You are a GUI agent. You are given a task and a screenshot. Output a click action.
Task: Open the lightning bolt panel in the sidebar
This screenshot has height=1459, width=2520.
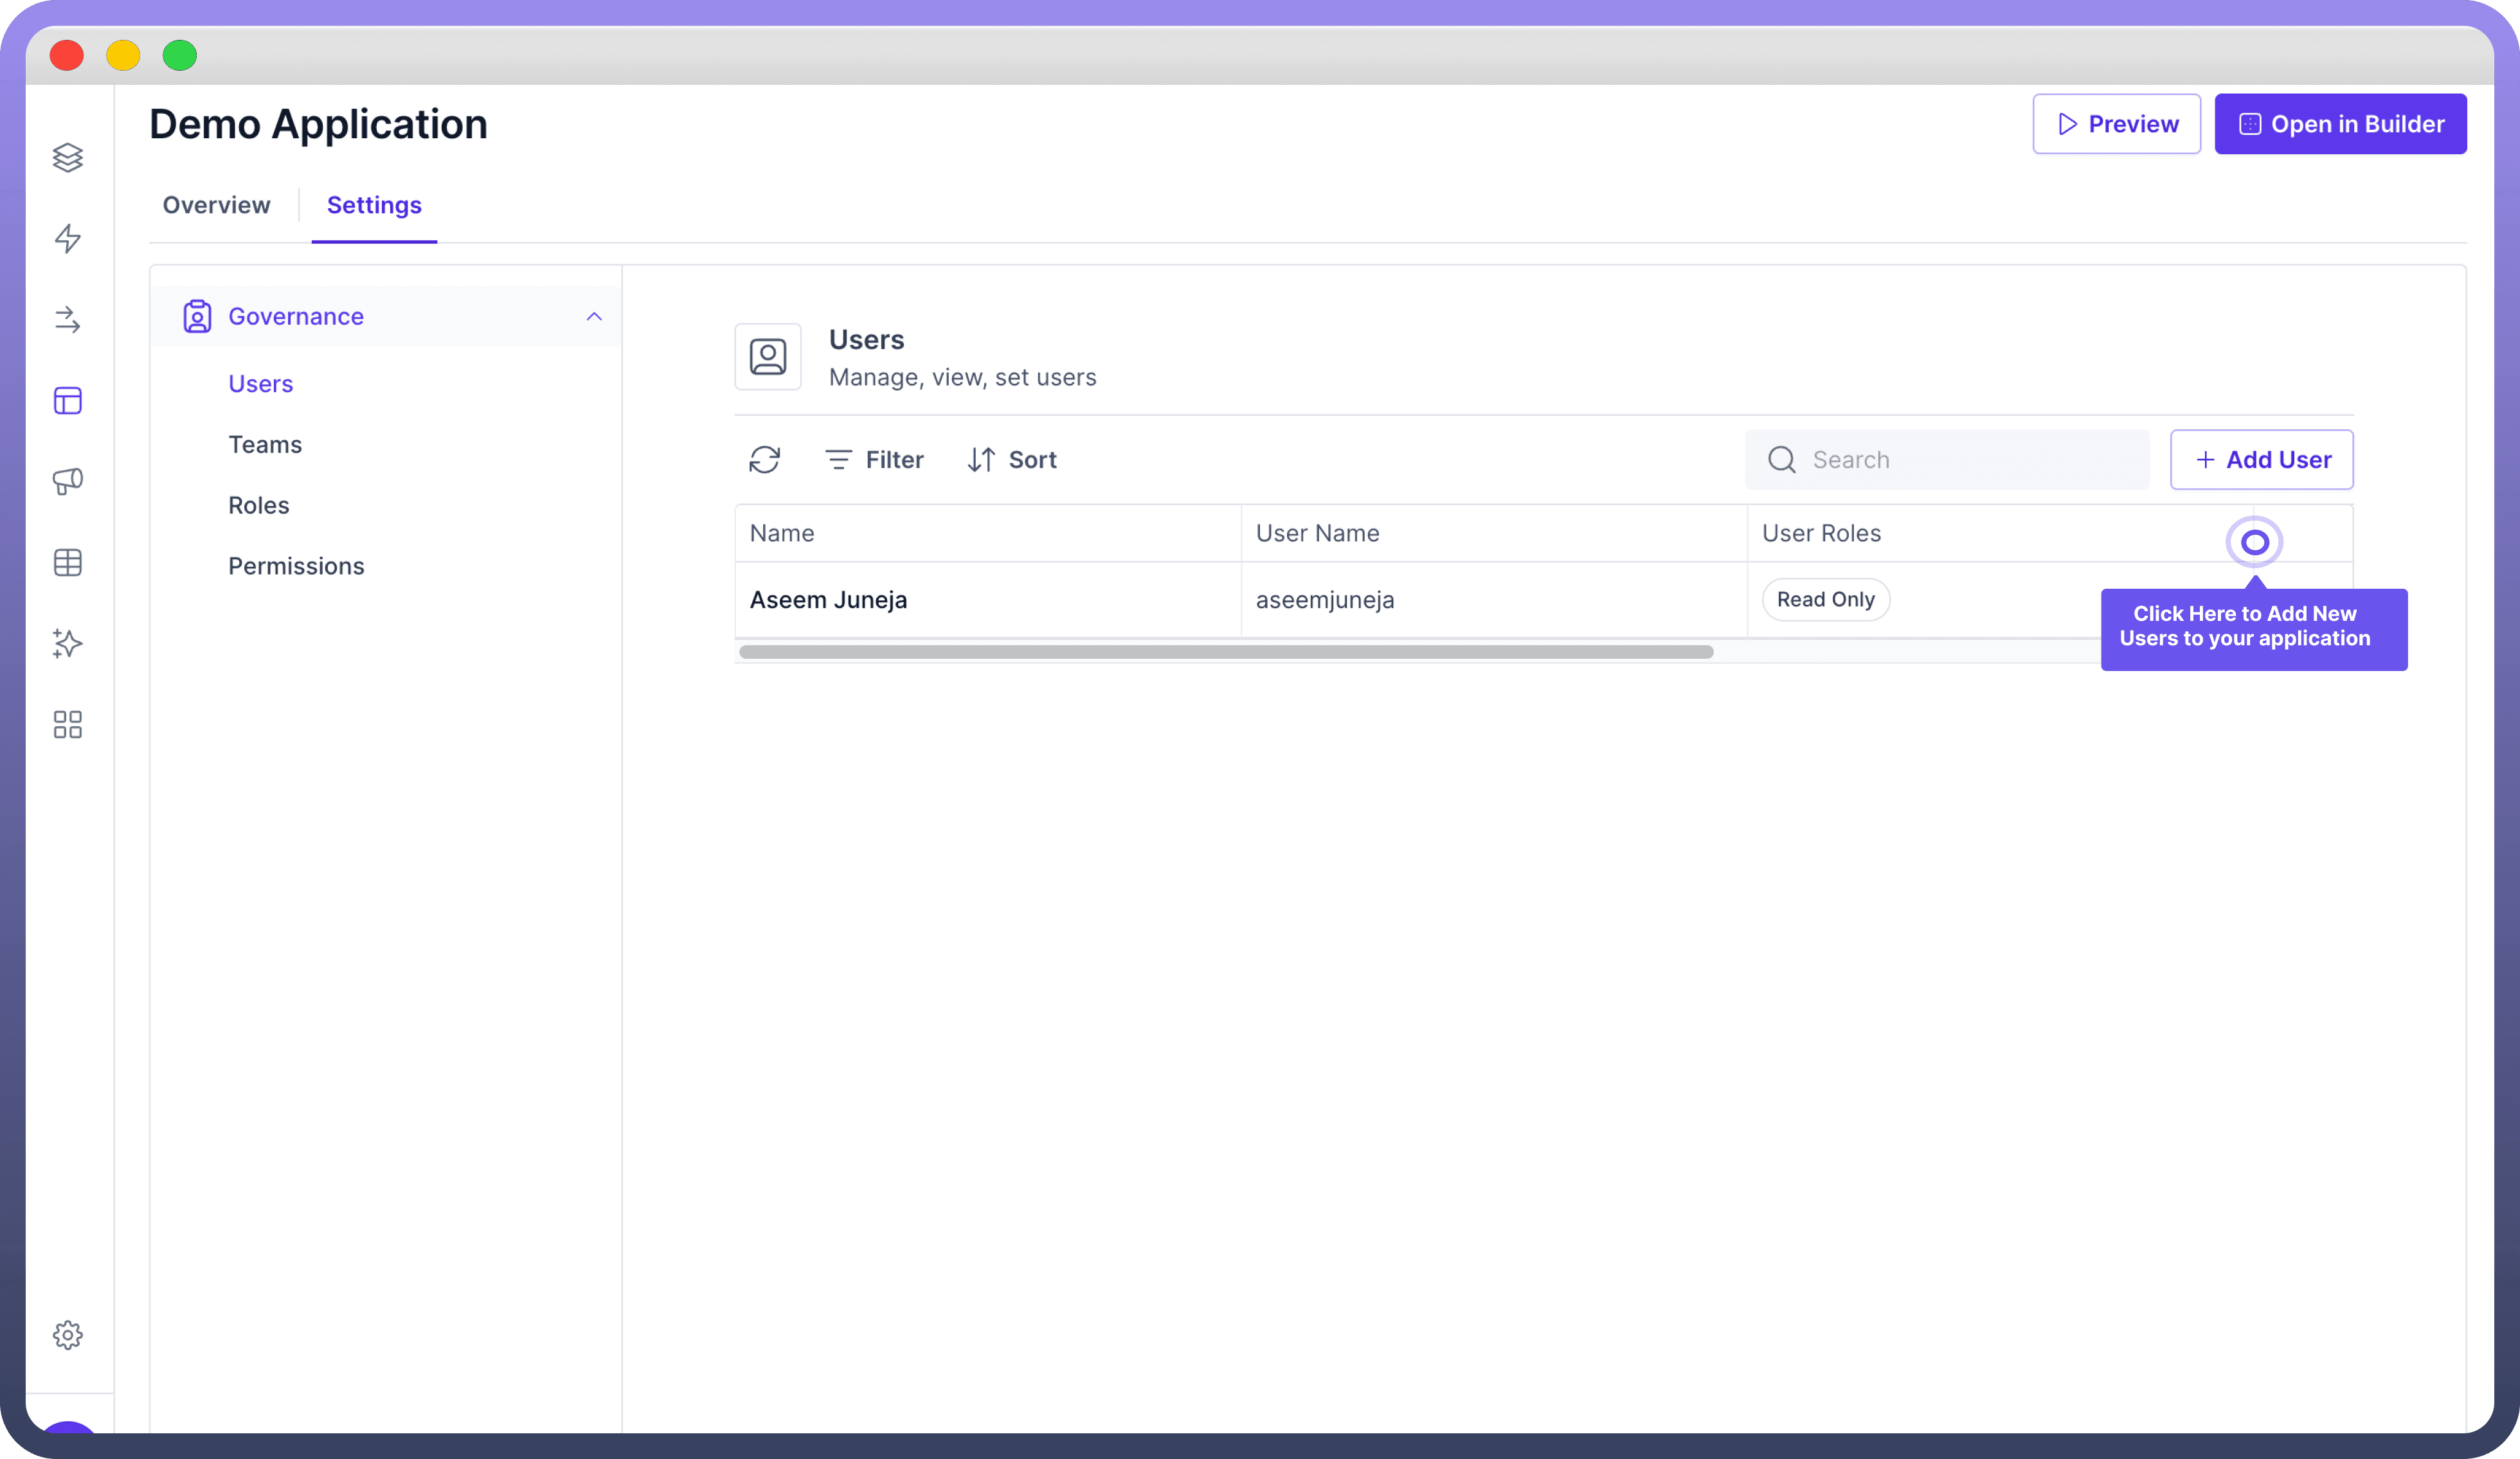point(67,239)
